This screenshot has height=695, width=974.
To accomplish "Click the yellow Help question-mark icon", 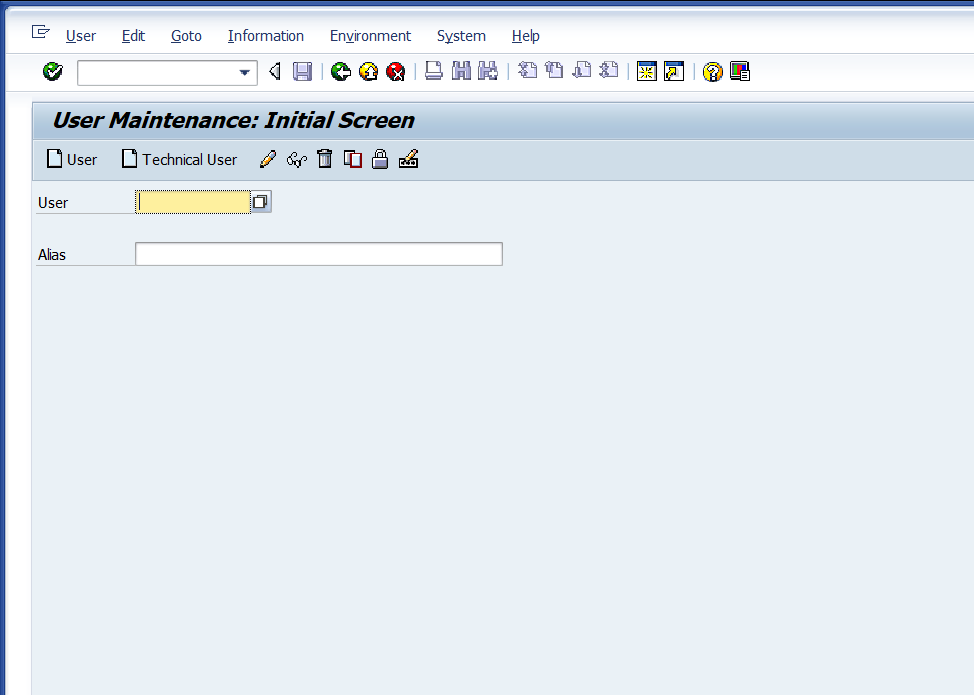I will click(x=712, y=72).
